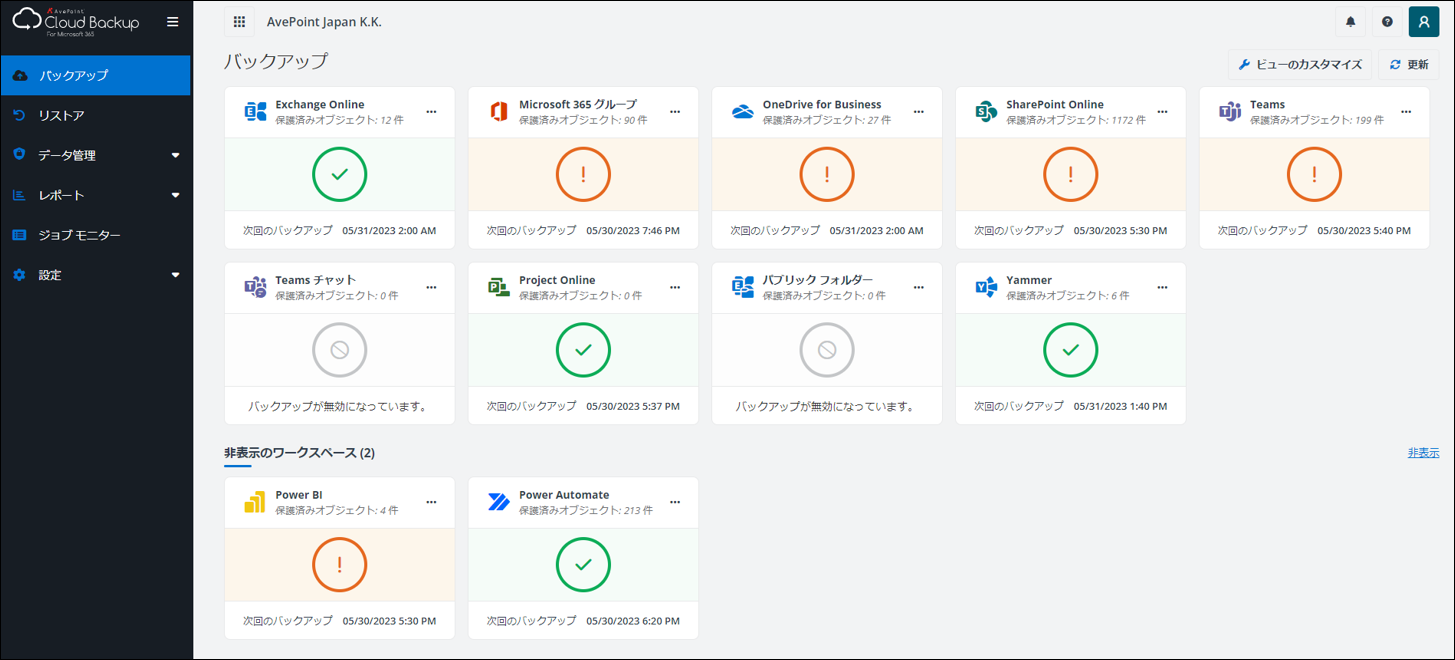Open the app launcher grid icon

click(239, 22)
